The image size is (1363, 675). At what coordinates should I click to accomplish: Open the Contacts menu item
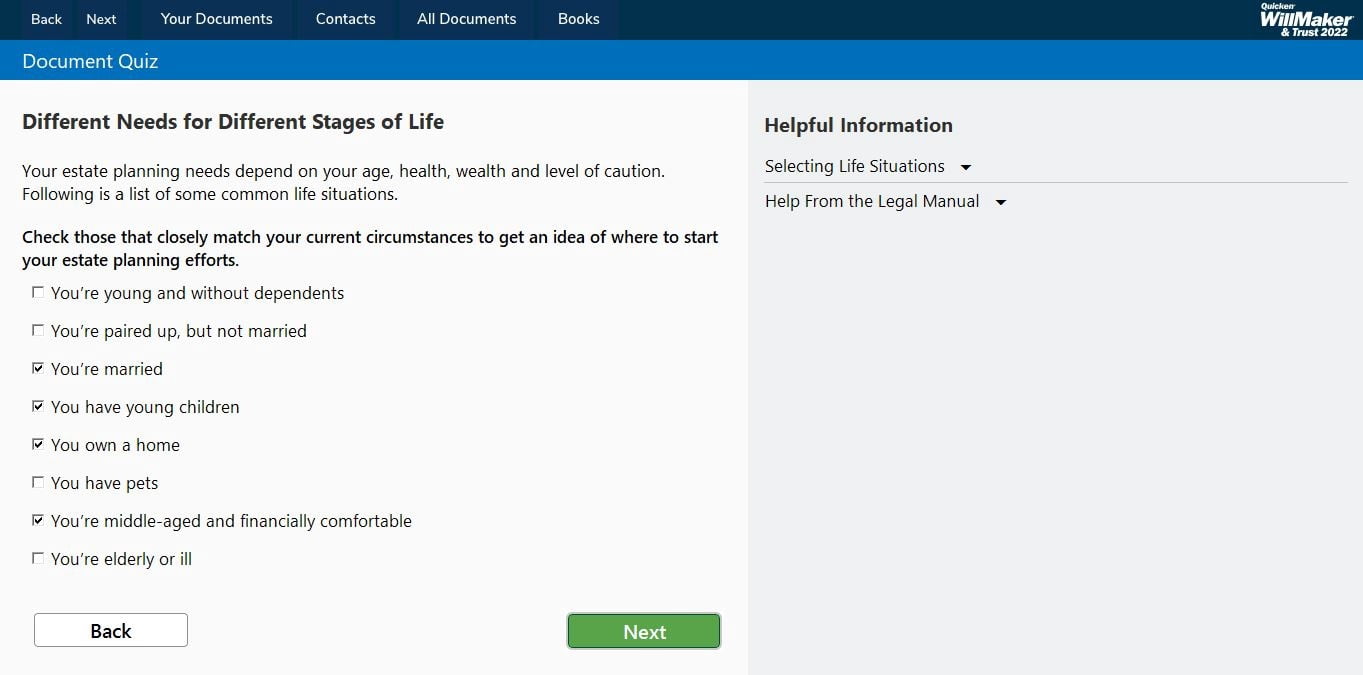[x=345, y=19]
